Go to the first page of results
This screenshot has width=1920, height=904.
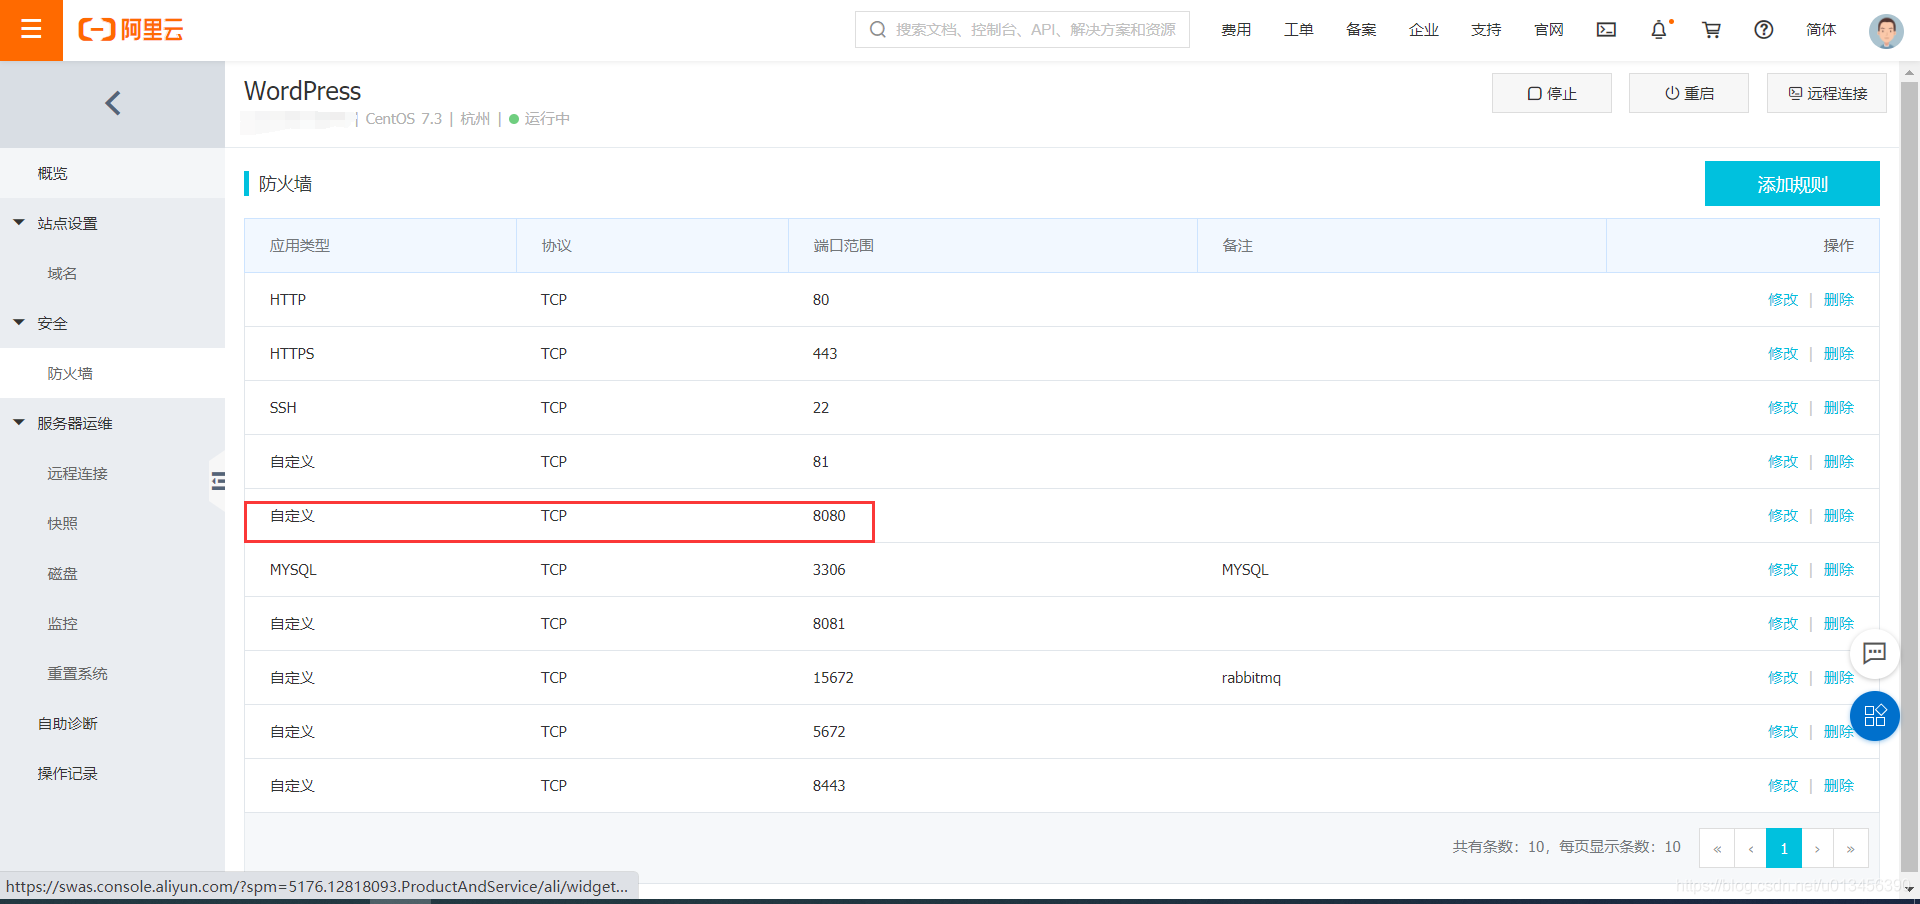point(1717,848)
